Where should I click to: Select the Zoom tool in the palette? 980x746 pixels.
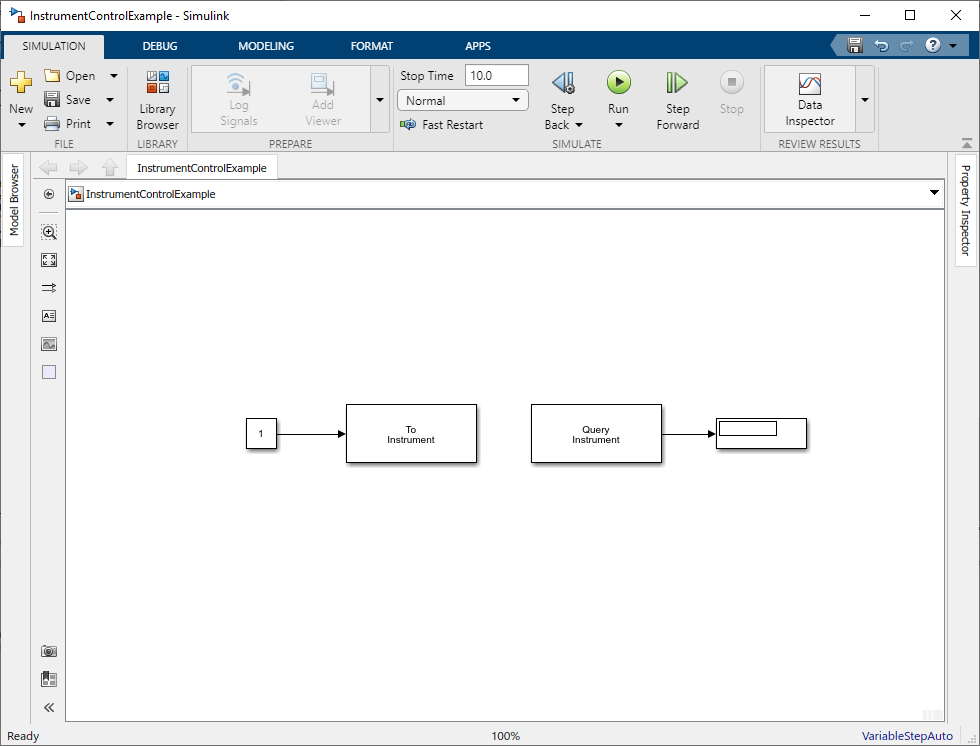click(49, 232)
